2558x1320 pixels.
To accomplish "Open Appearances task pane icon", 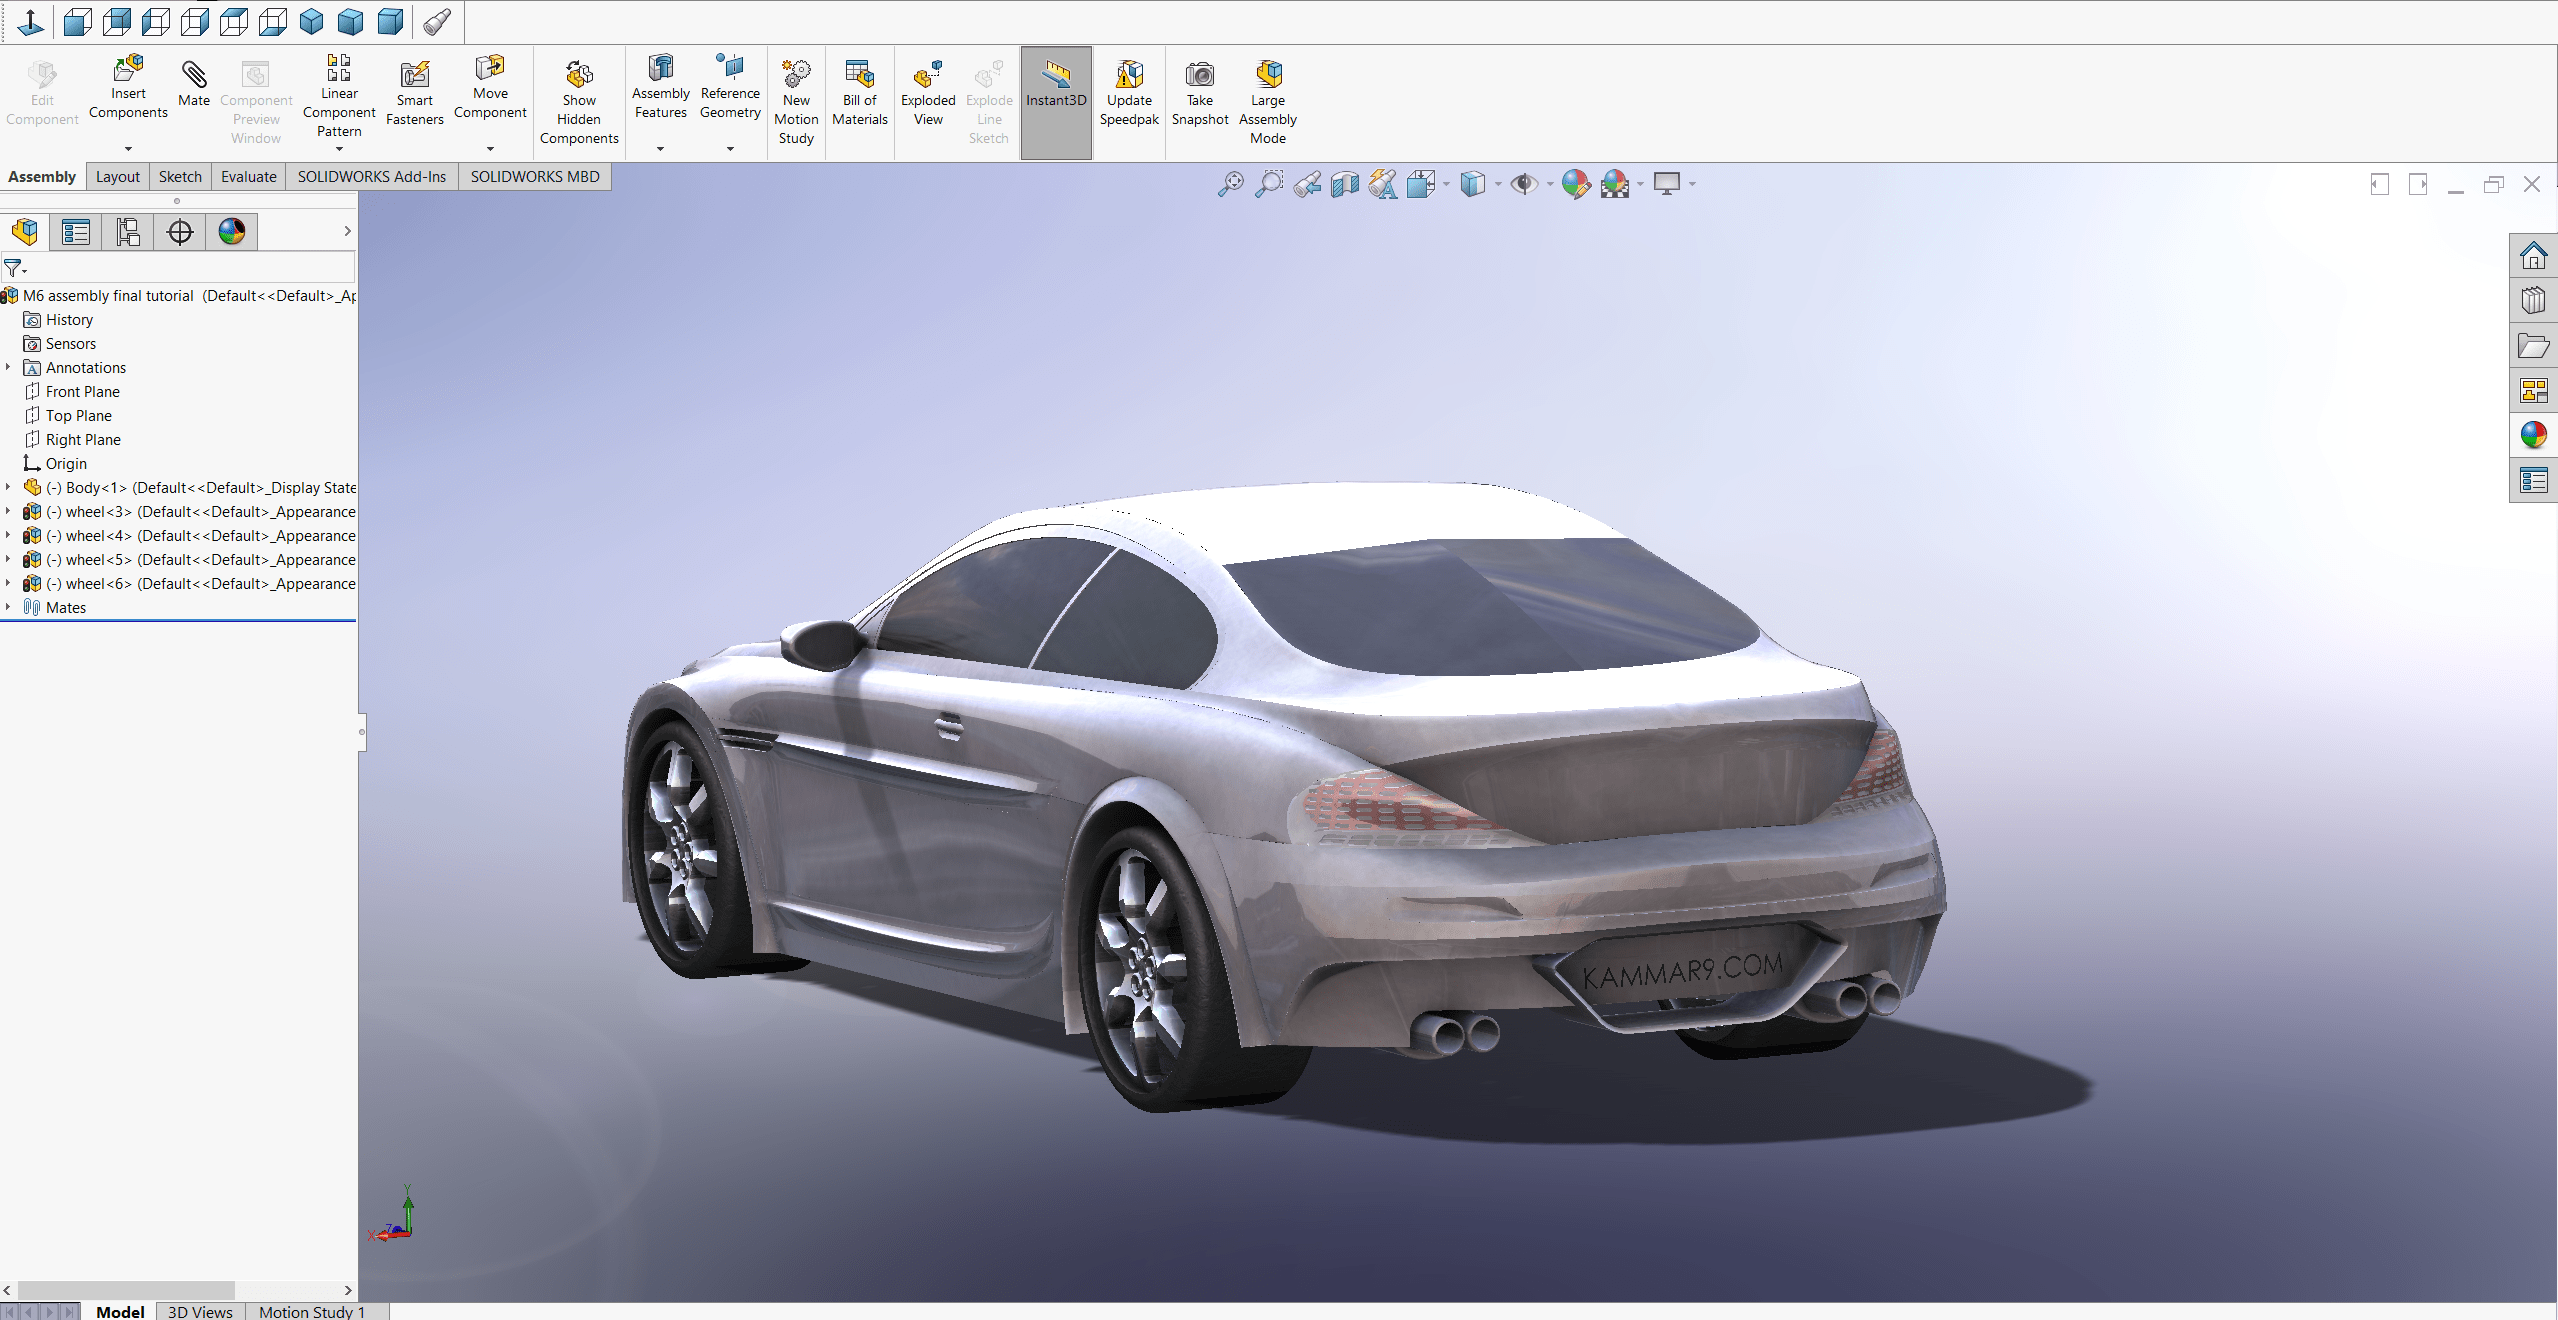I will [2533, 435].
